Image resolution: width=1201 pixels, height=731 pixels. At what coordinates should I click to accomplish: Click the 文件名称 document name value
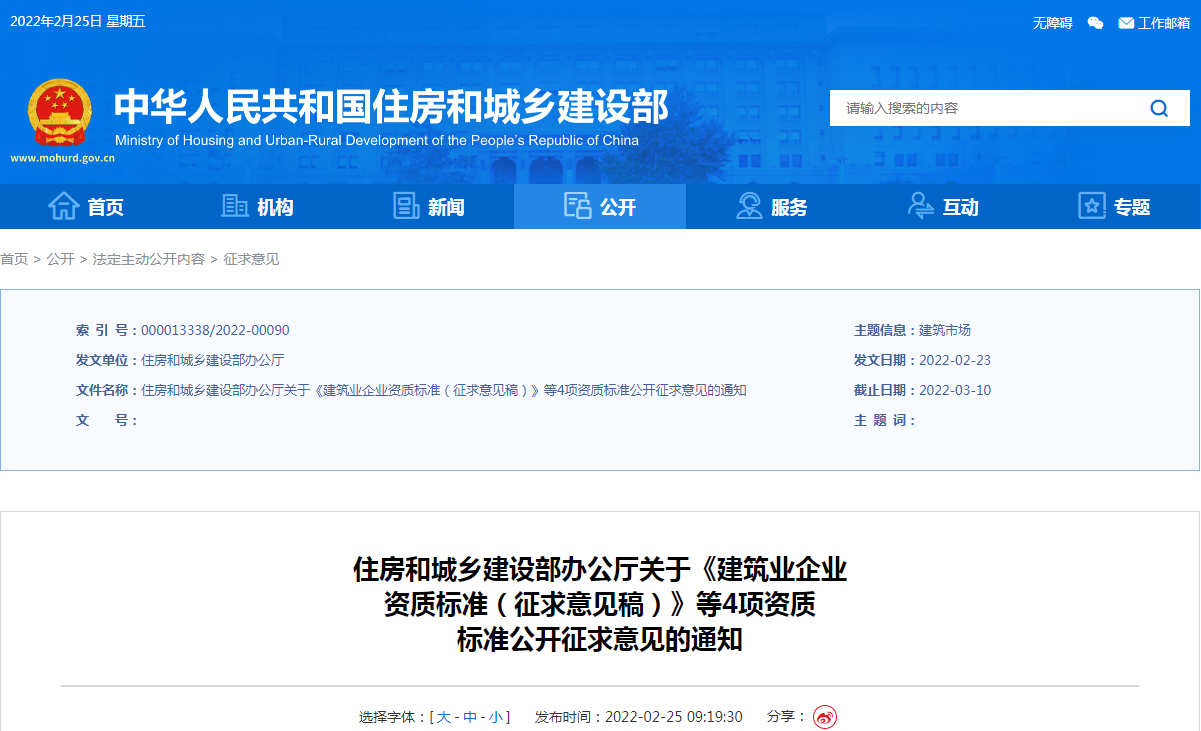point(444,390)
